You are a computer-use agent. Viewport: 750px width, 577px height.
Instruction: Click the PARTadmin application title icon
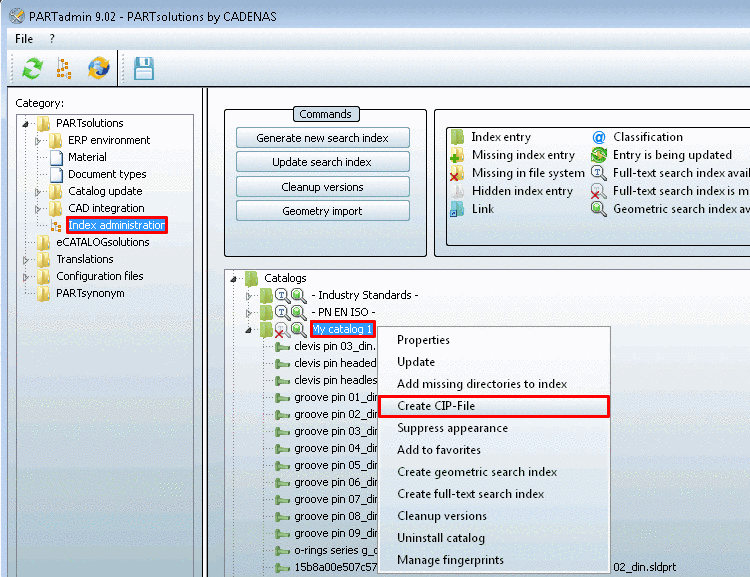click(17, 16)
